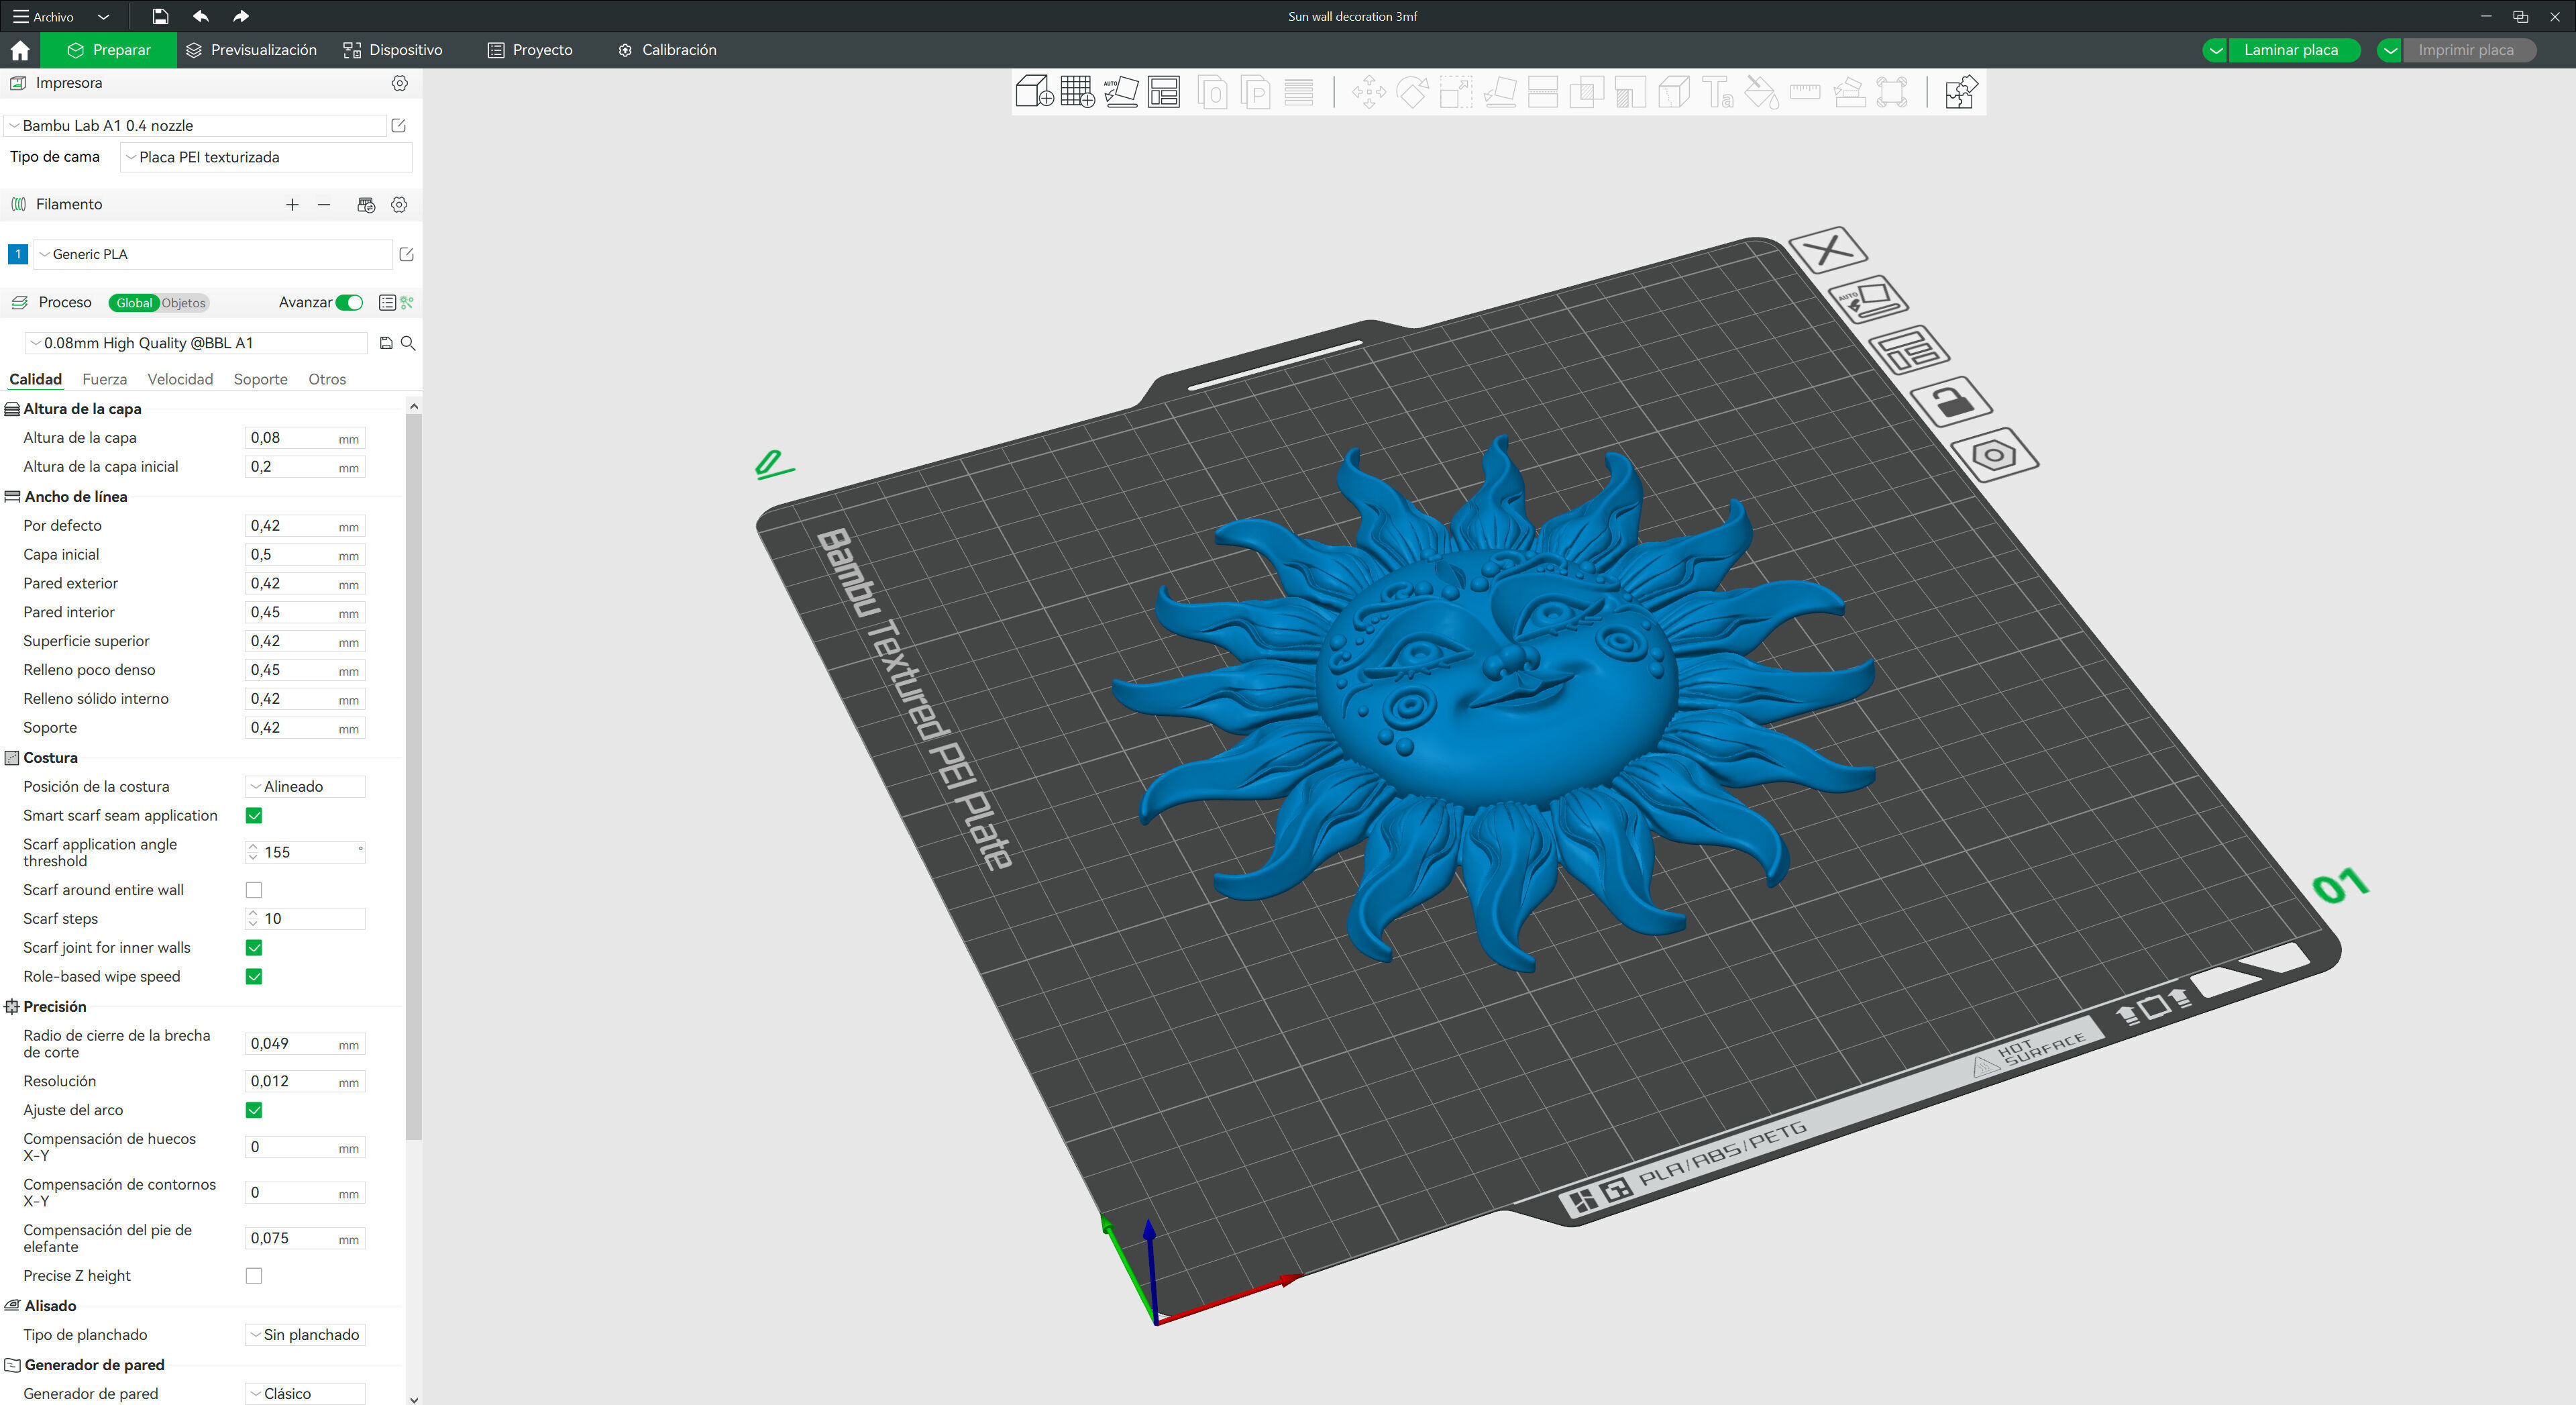Click the plate's remove-all X icon
This screenshot has height=1405, width=2576.
[x=1828, y=249]
